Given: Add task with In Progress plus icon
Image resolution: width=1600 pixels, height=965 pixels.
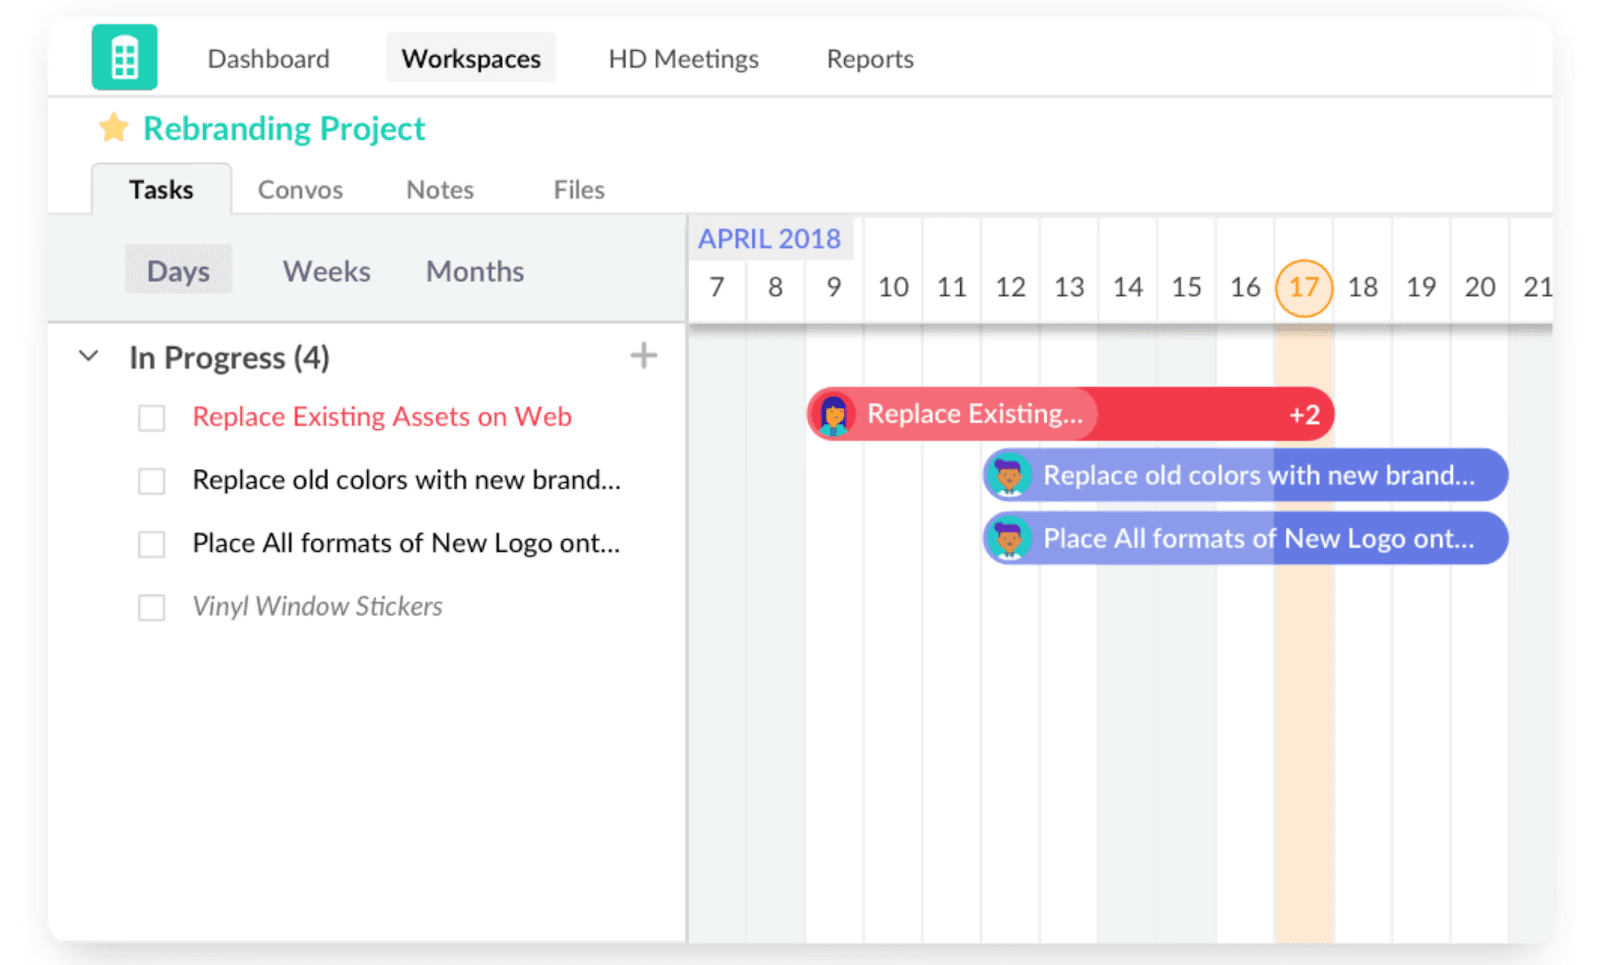Looking at the screenshot, I should pyautogui.click(x=644, y=356).
